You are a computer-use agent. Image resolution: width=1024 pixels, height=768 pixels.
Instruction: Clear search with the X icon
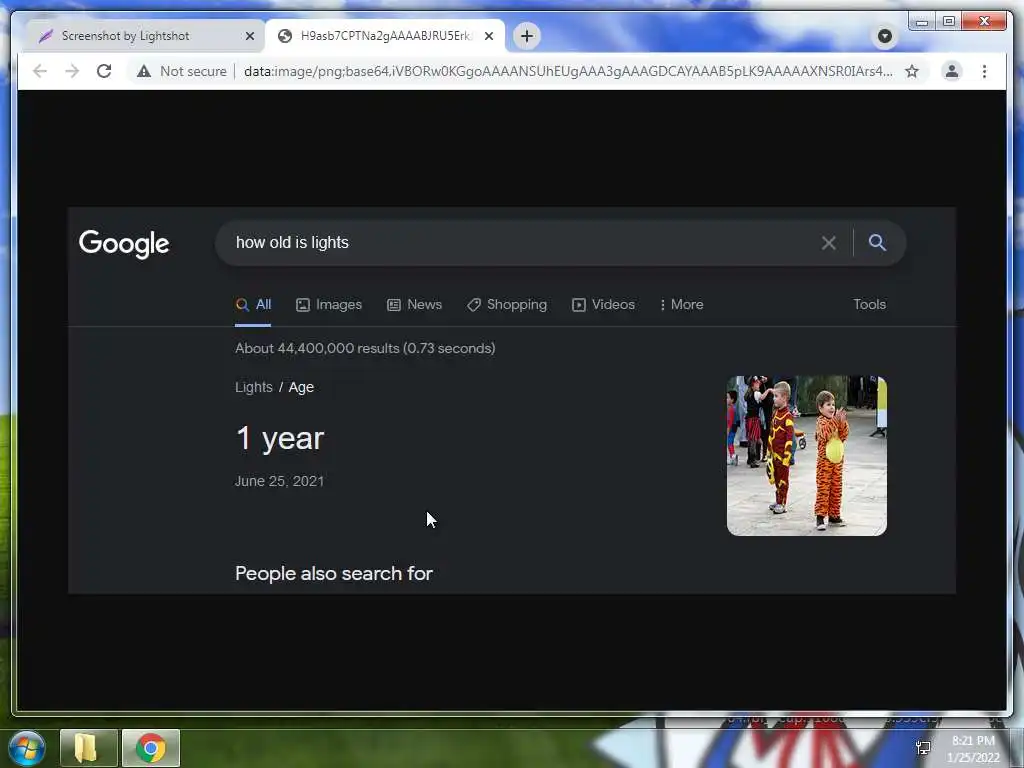tap(829, 243)
